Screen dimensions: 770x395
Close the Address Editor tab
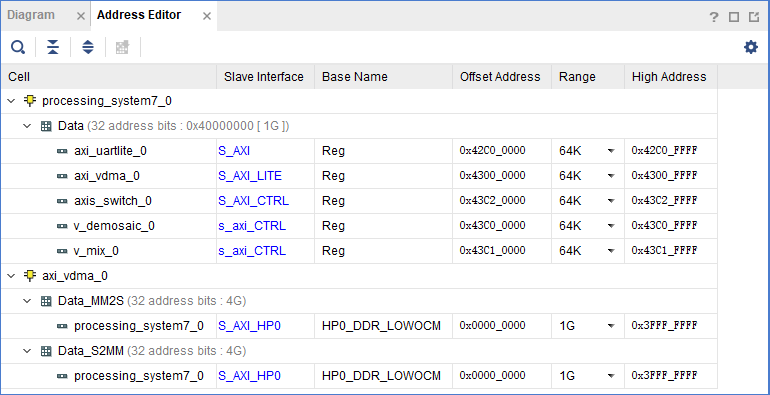pos(207,16)
